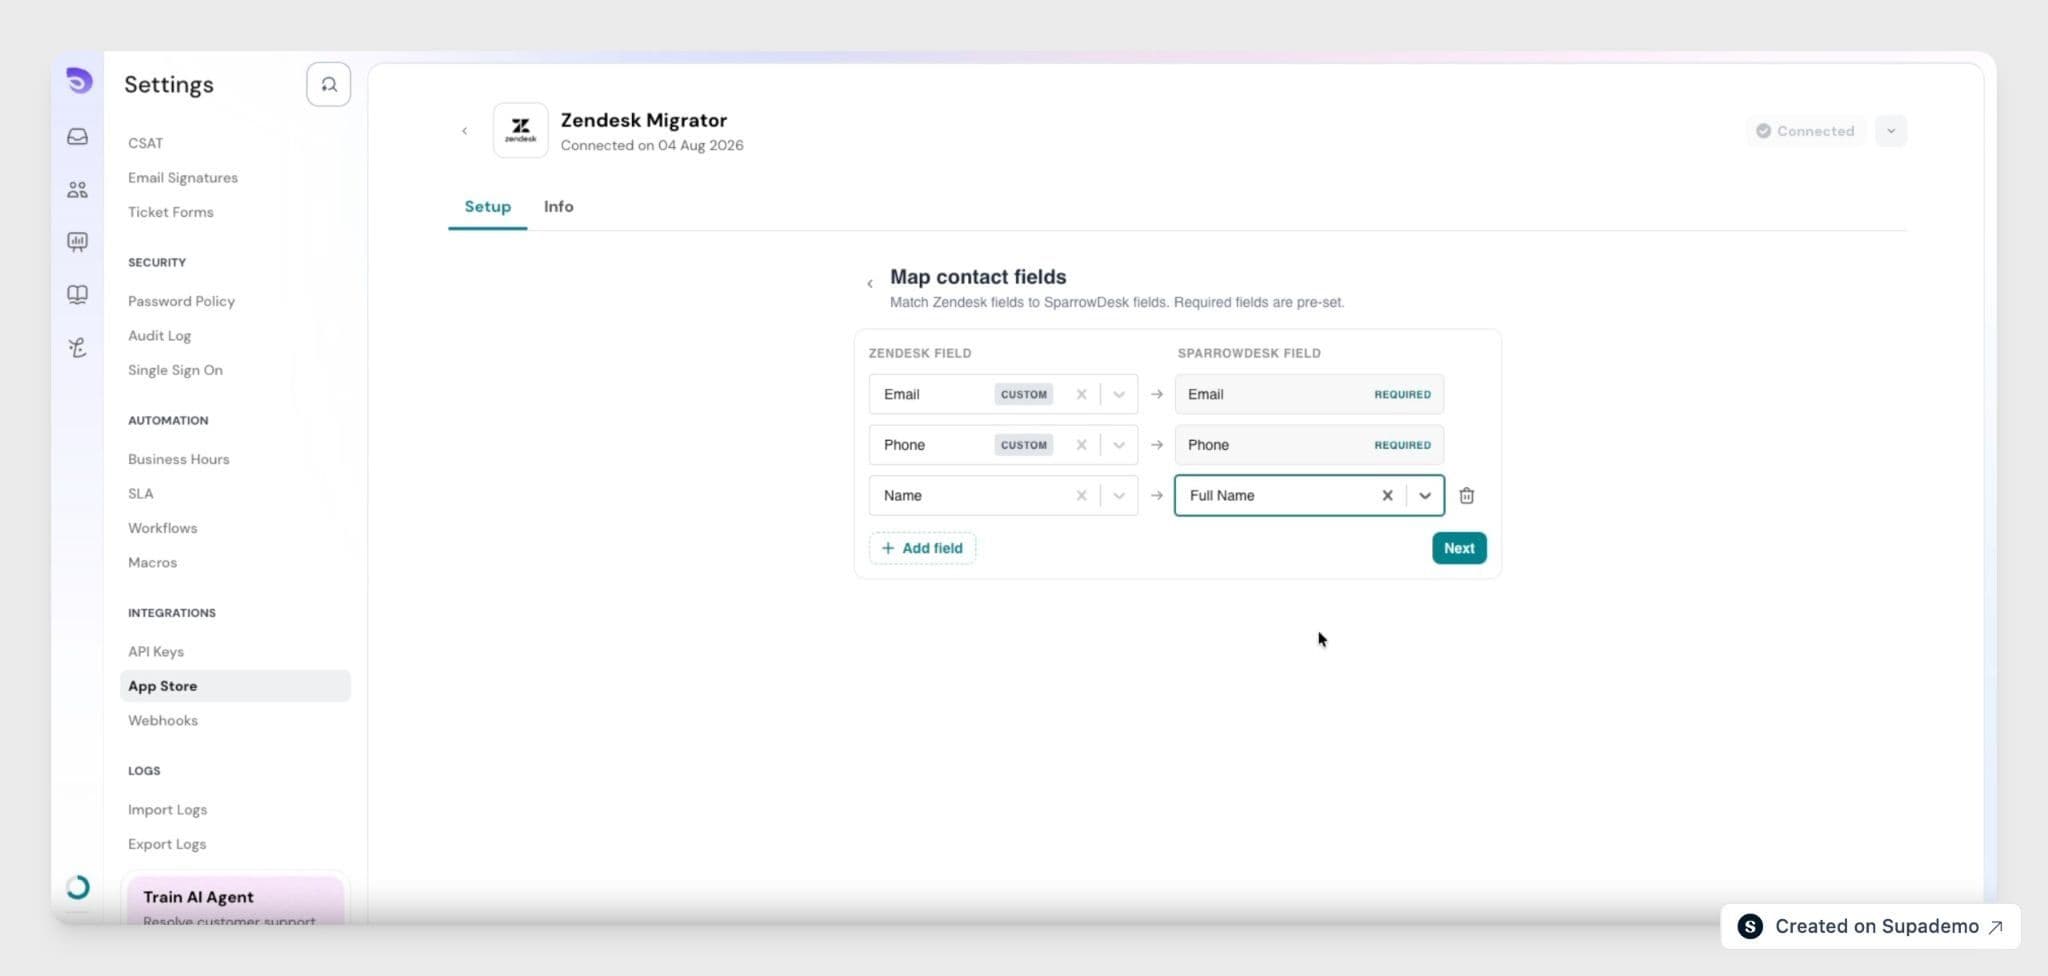This screenshot has height=976, width=2048.
Task: Open Ticket Forms settings
Action: tap(171, 212)
